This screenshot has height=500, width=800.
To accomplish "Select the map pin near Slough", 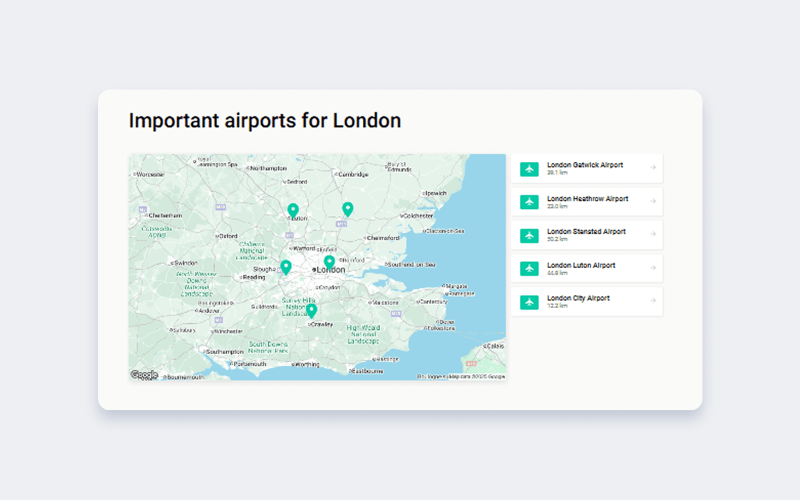I will [286, 266].
